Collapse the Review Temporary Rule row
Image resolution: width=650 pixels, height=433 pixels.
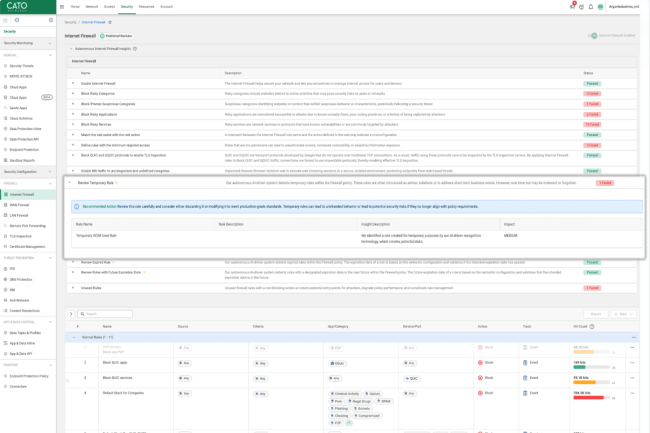tap(70, 183)
